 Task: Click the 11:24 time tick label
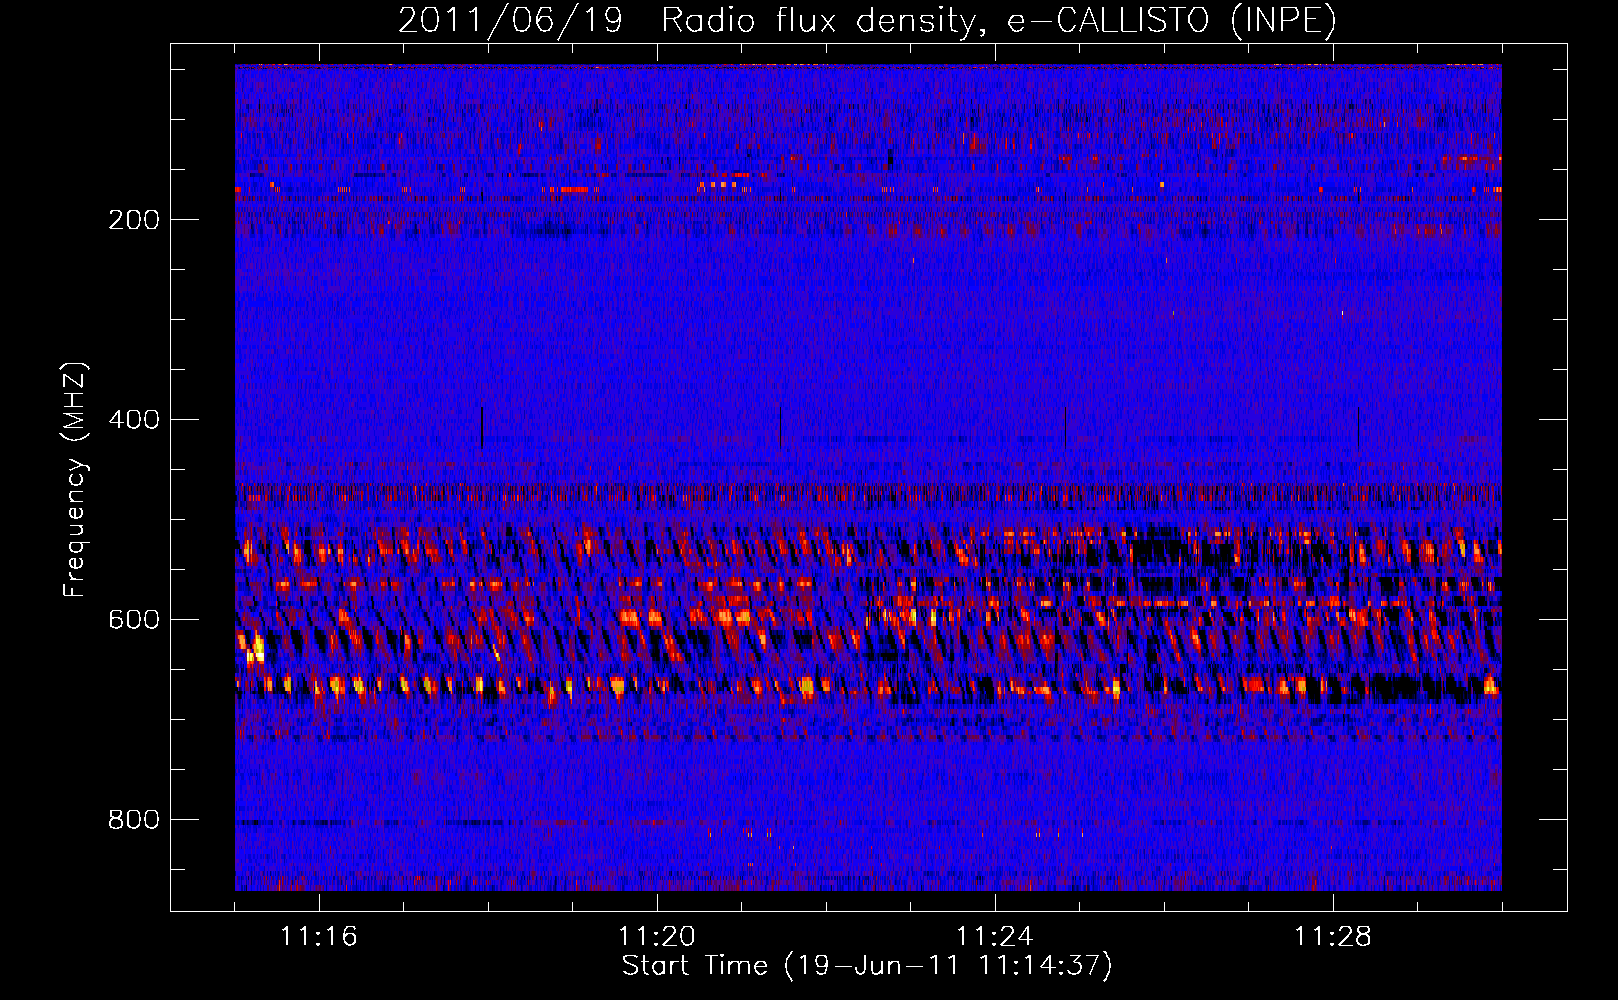[x=995, y=936]
